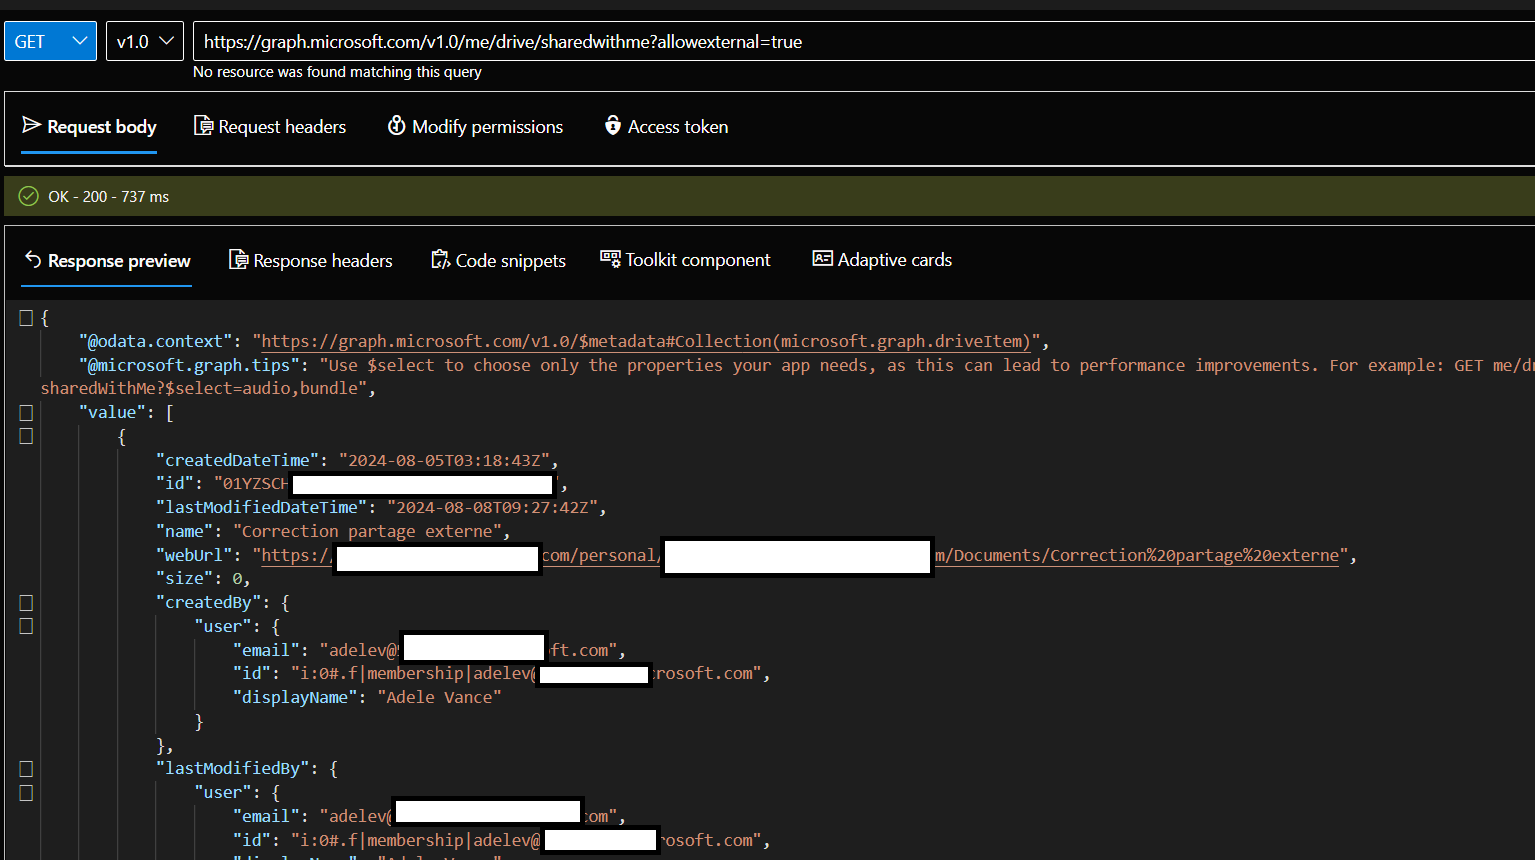Open the Access token tab
Image resolution: width=1535 pixels, height=860 pixels.
666,127
